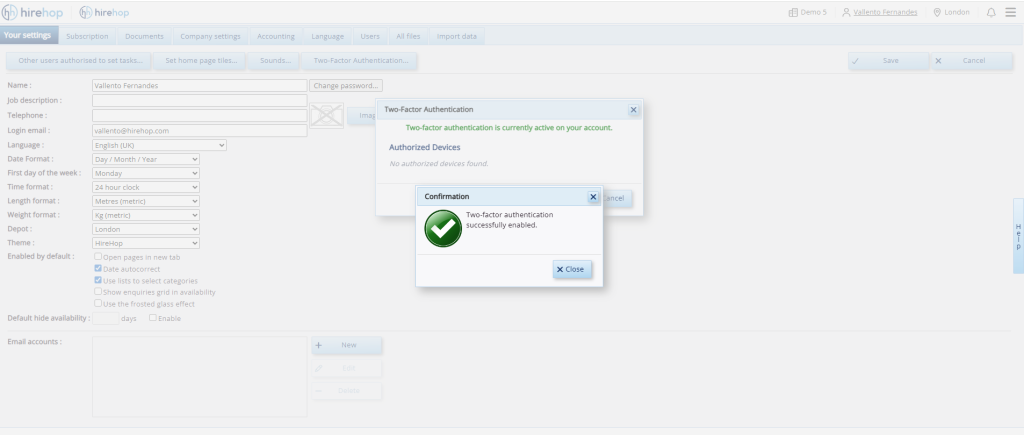Screen dimensions: 1024x435
Task: Open the First day of the week dropdown
Action: click(x=146, y=173)
